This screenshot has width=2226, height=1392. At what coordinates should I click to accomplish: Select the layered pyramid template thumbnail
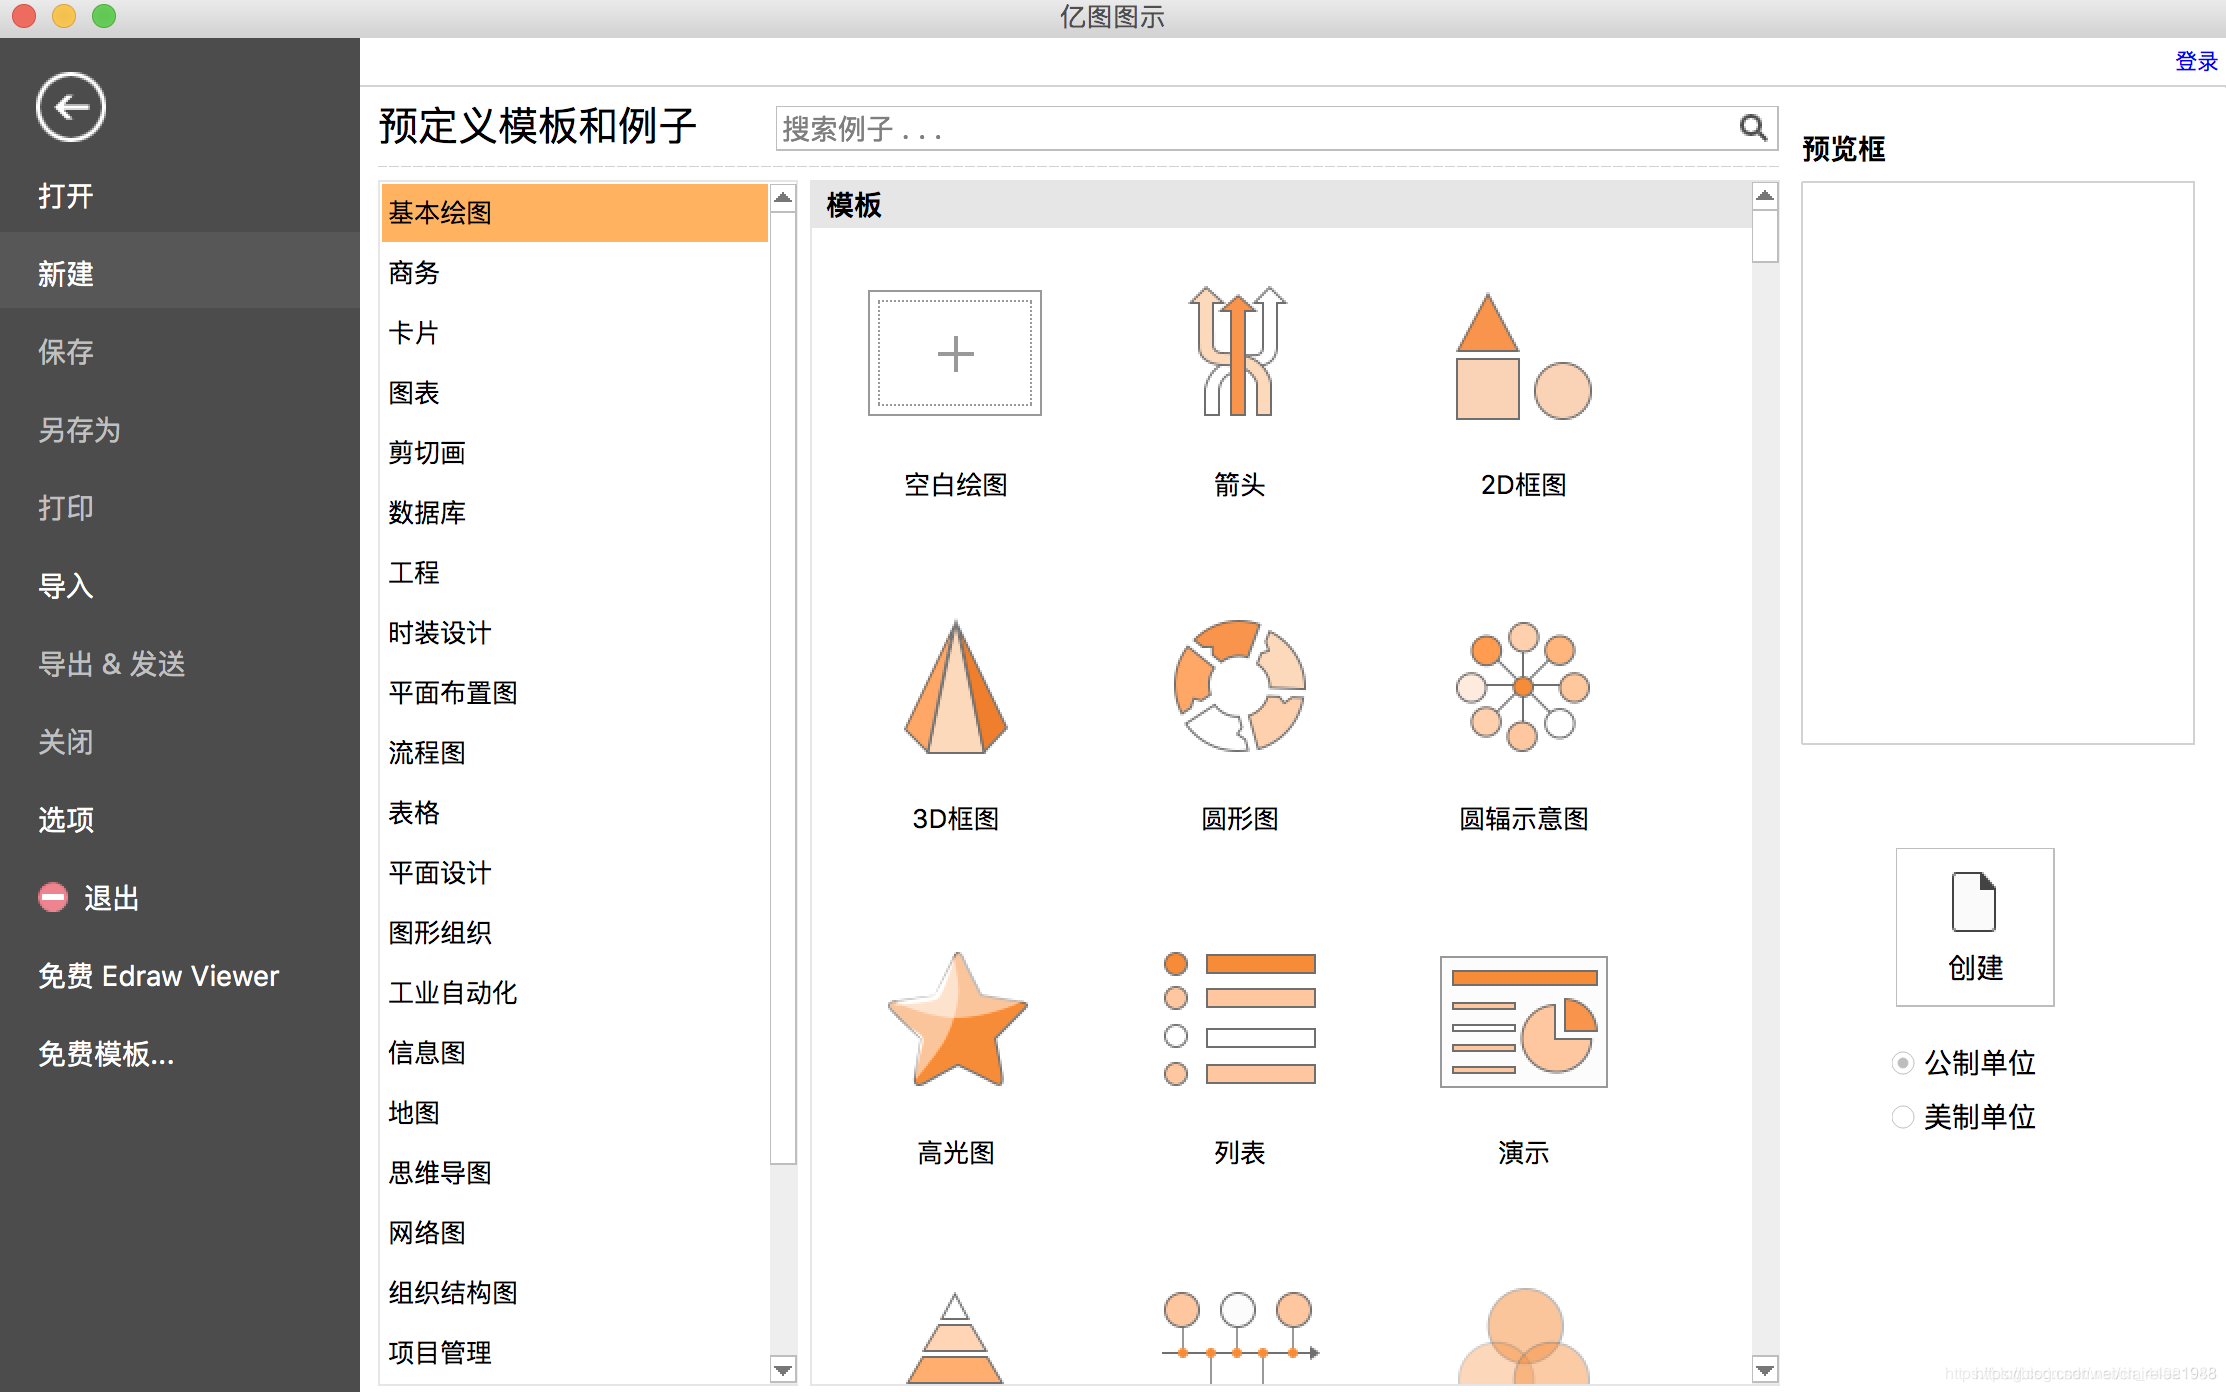(955, 1337)
